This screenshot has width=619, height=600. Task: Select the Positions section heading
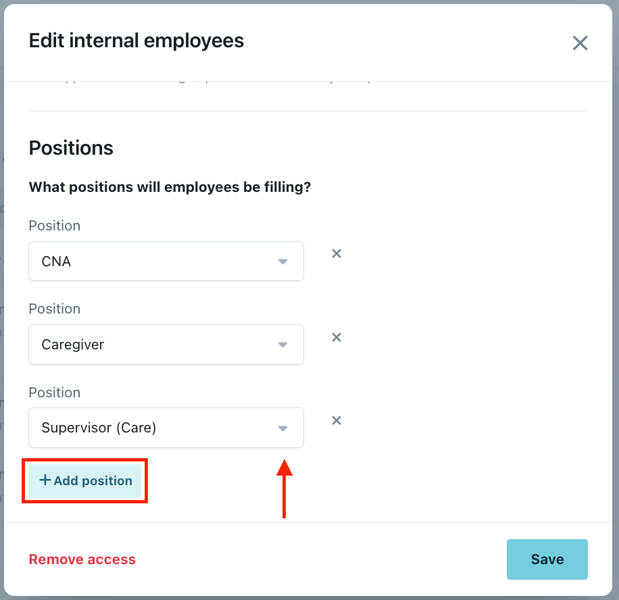pos(71,148)
